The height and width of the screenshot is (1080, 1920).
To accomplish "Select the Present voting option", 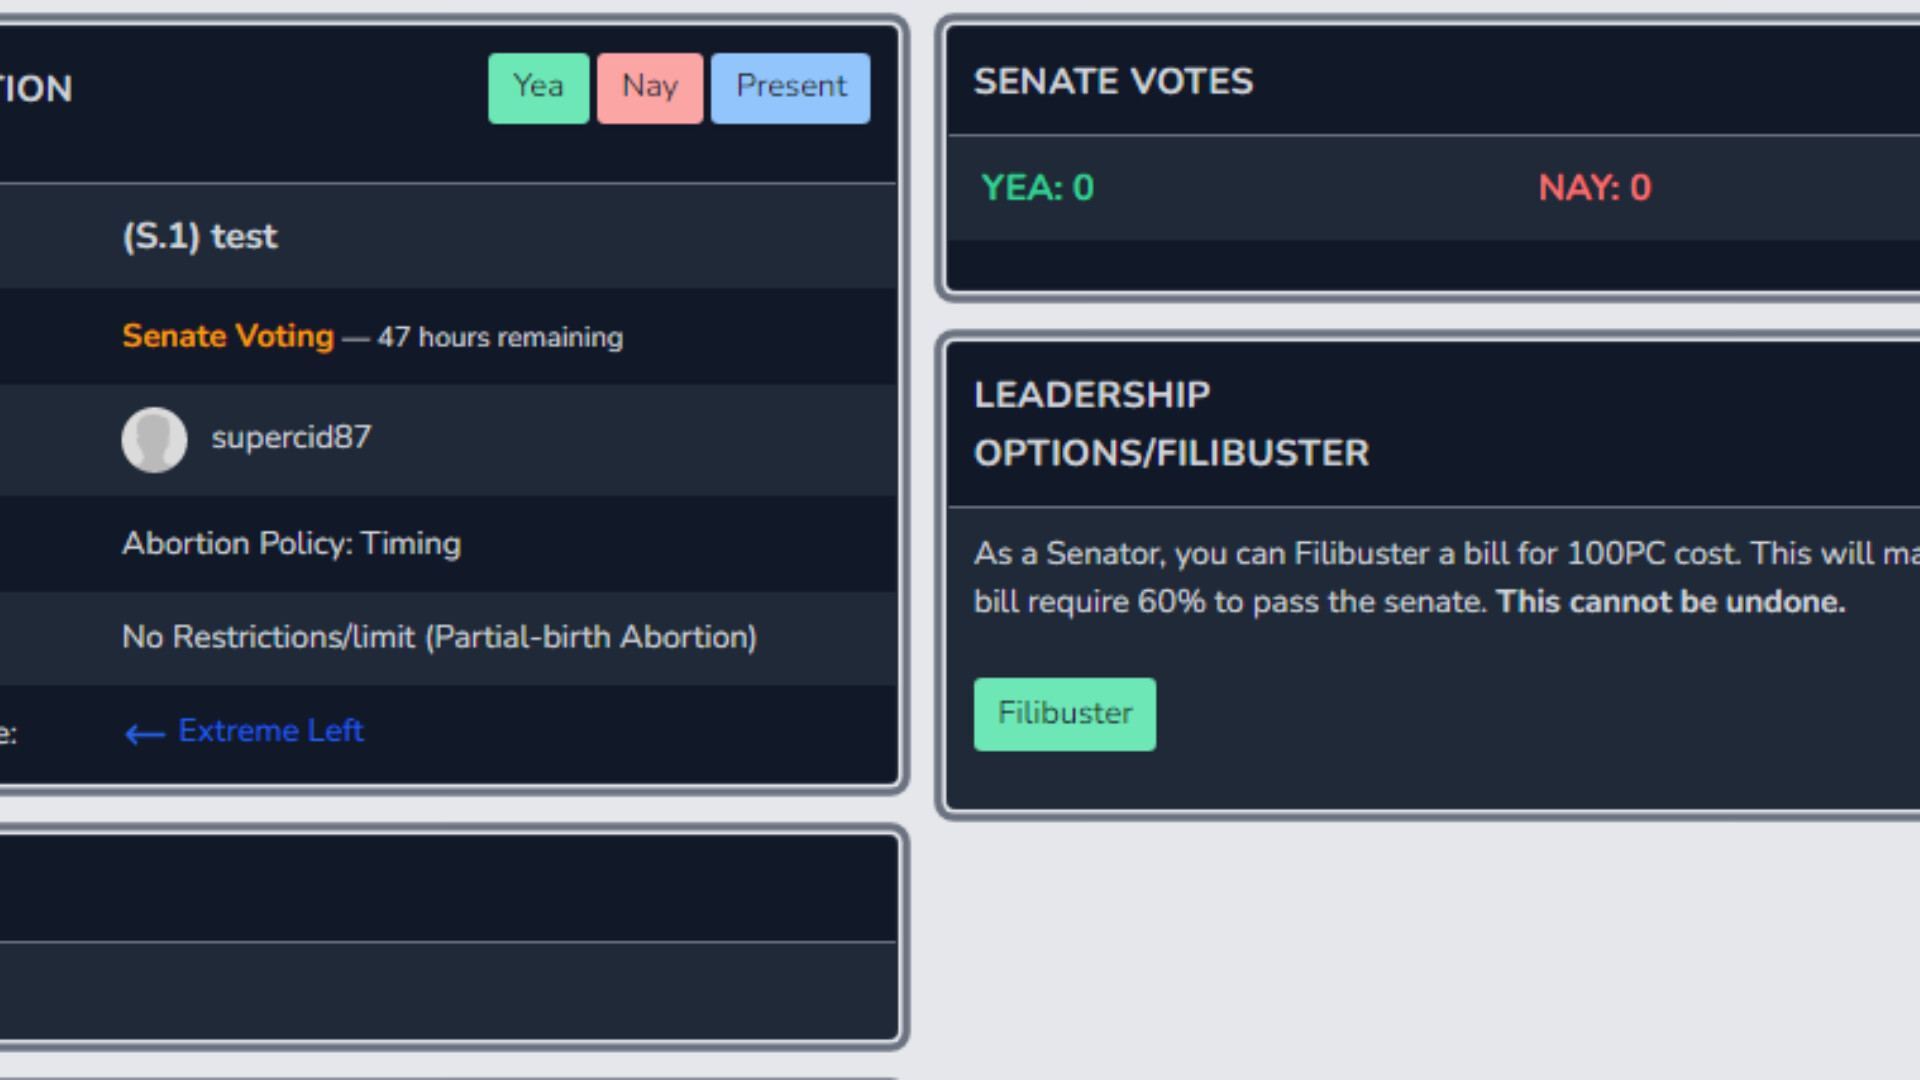I will [x=790, y=87].
